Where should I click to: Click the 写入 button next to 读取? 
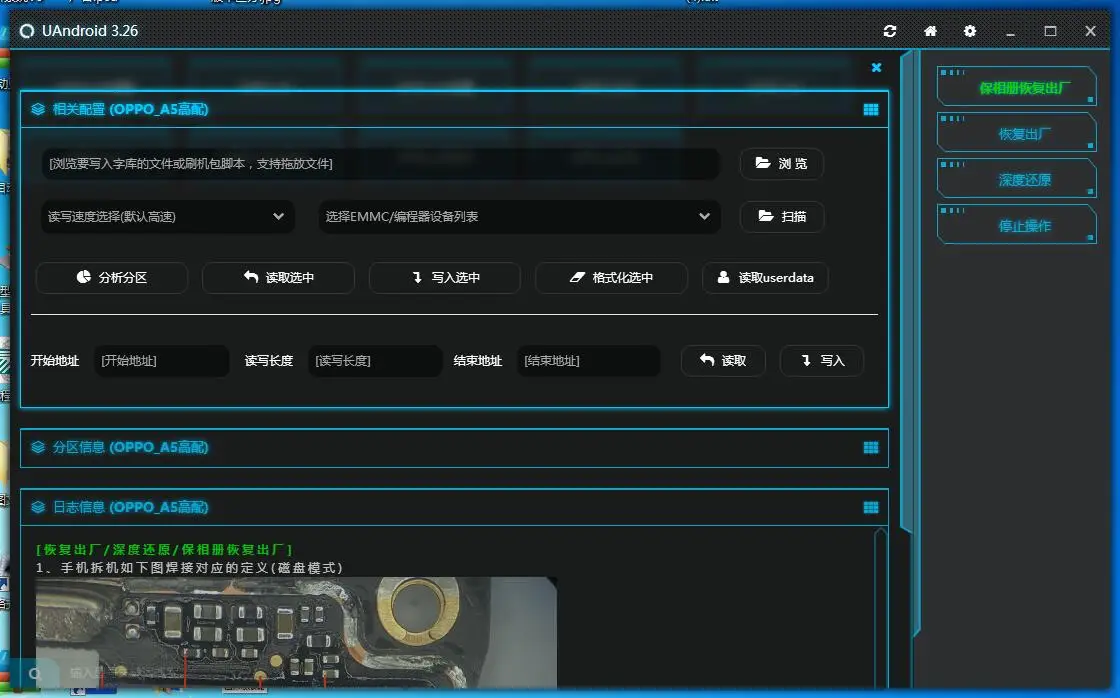(x=822, y=361)
